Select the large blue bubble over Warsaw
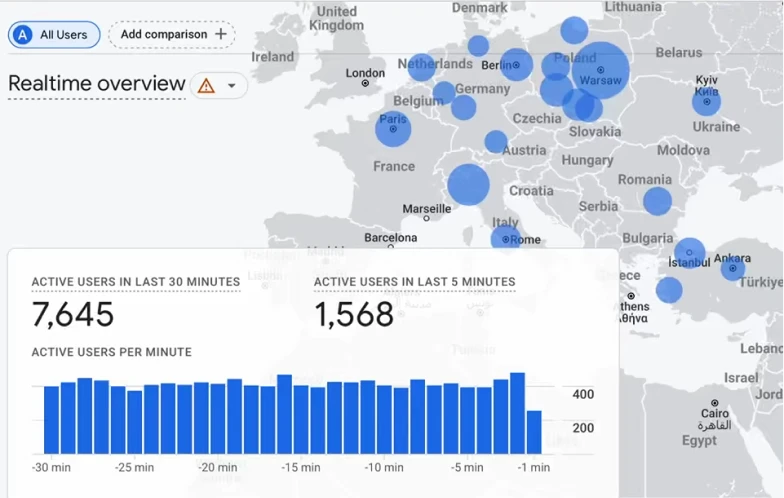Image resolution: width=784 pixels, height=498 pixels. [600, 70]
